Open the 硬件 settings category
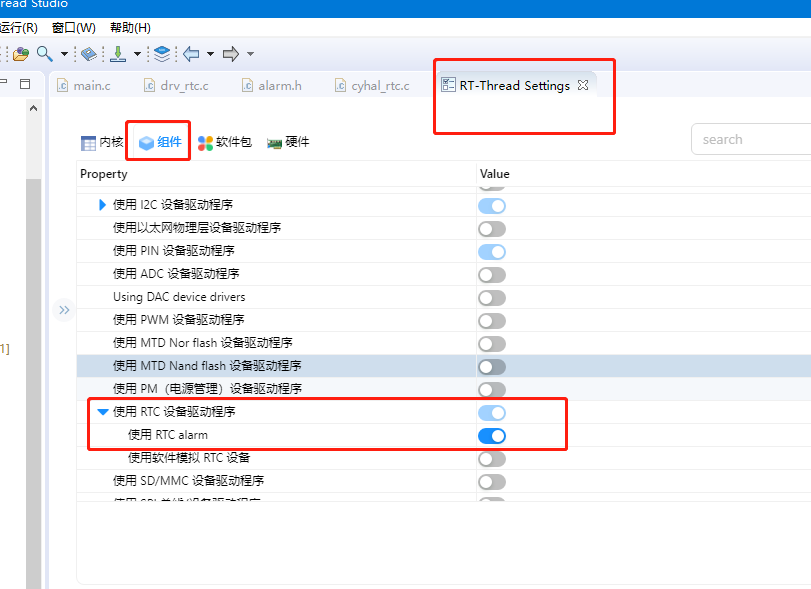This screenshot has width=811, height=589. [x=288, y=142]
